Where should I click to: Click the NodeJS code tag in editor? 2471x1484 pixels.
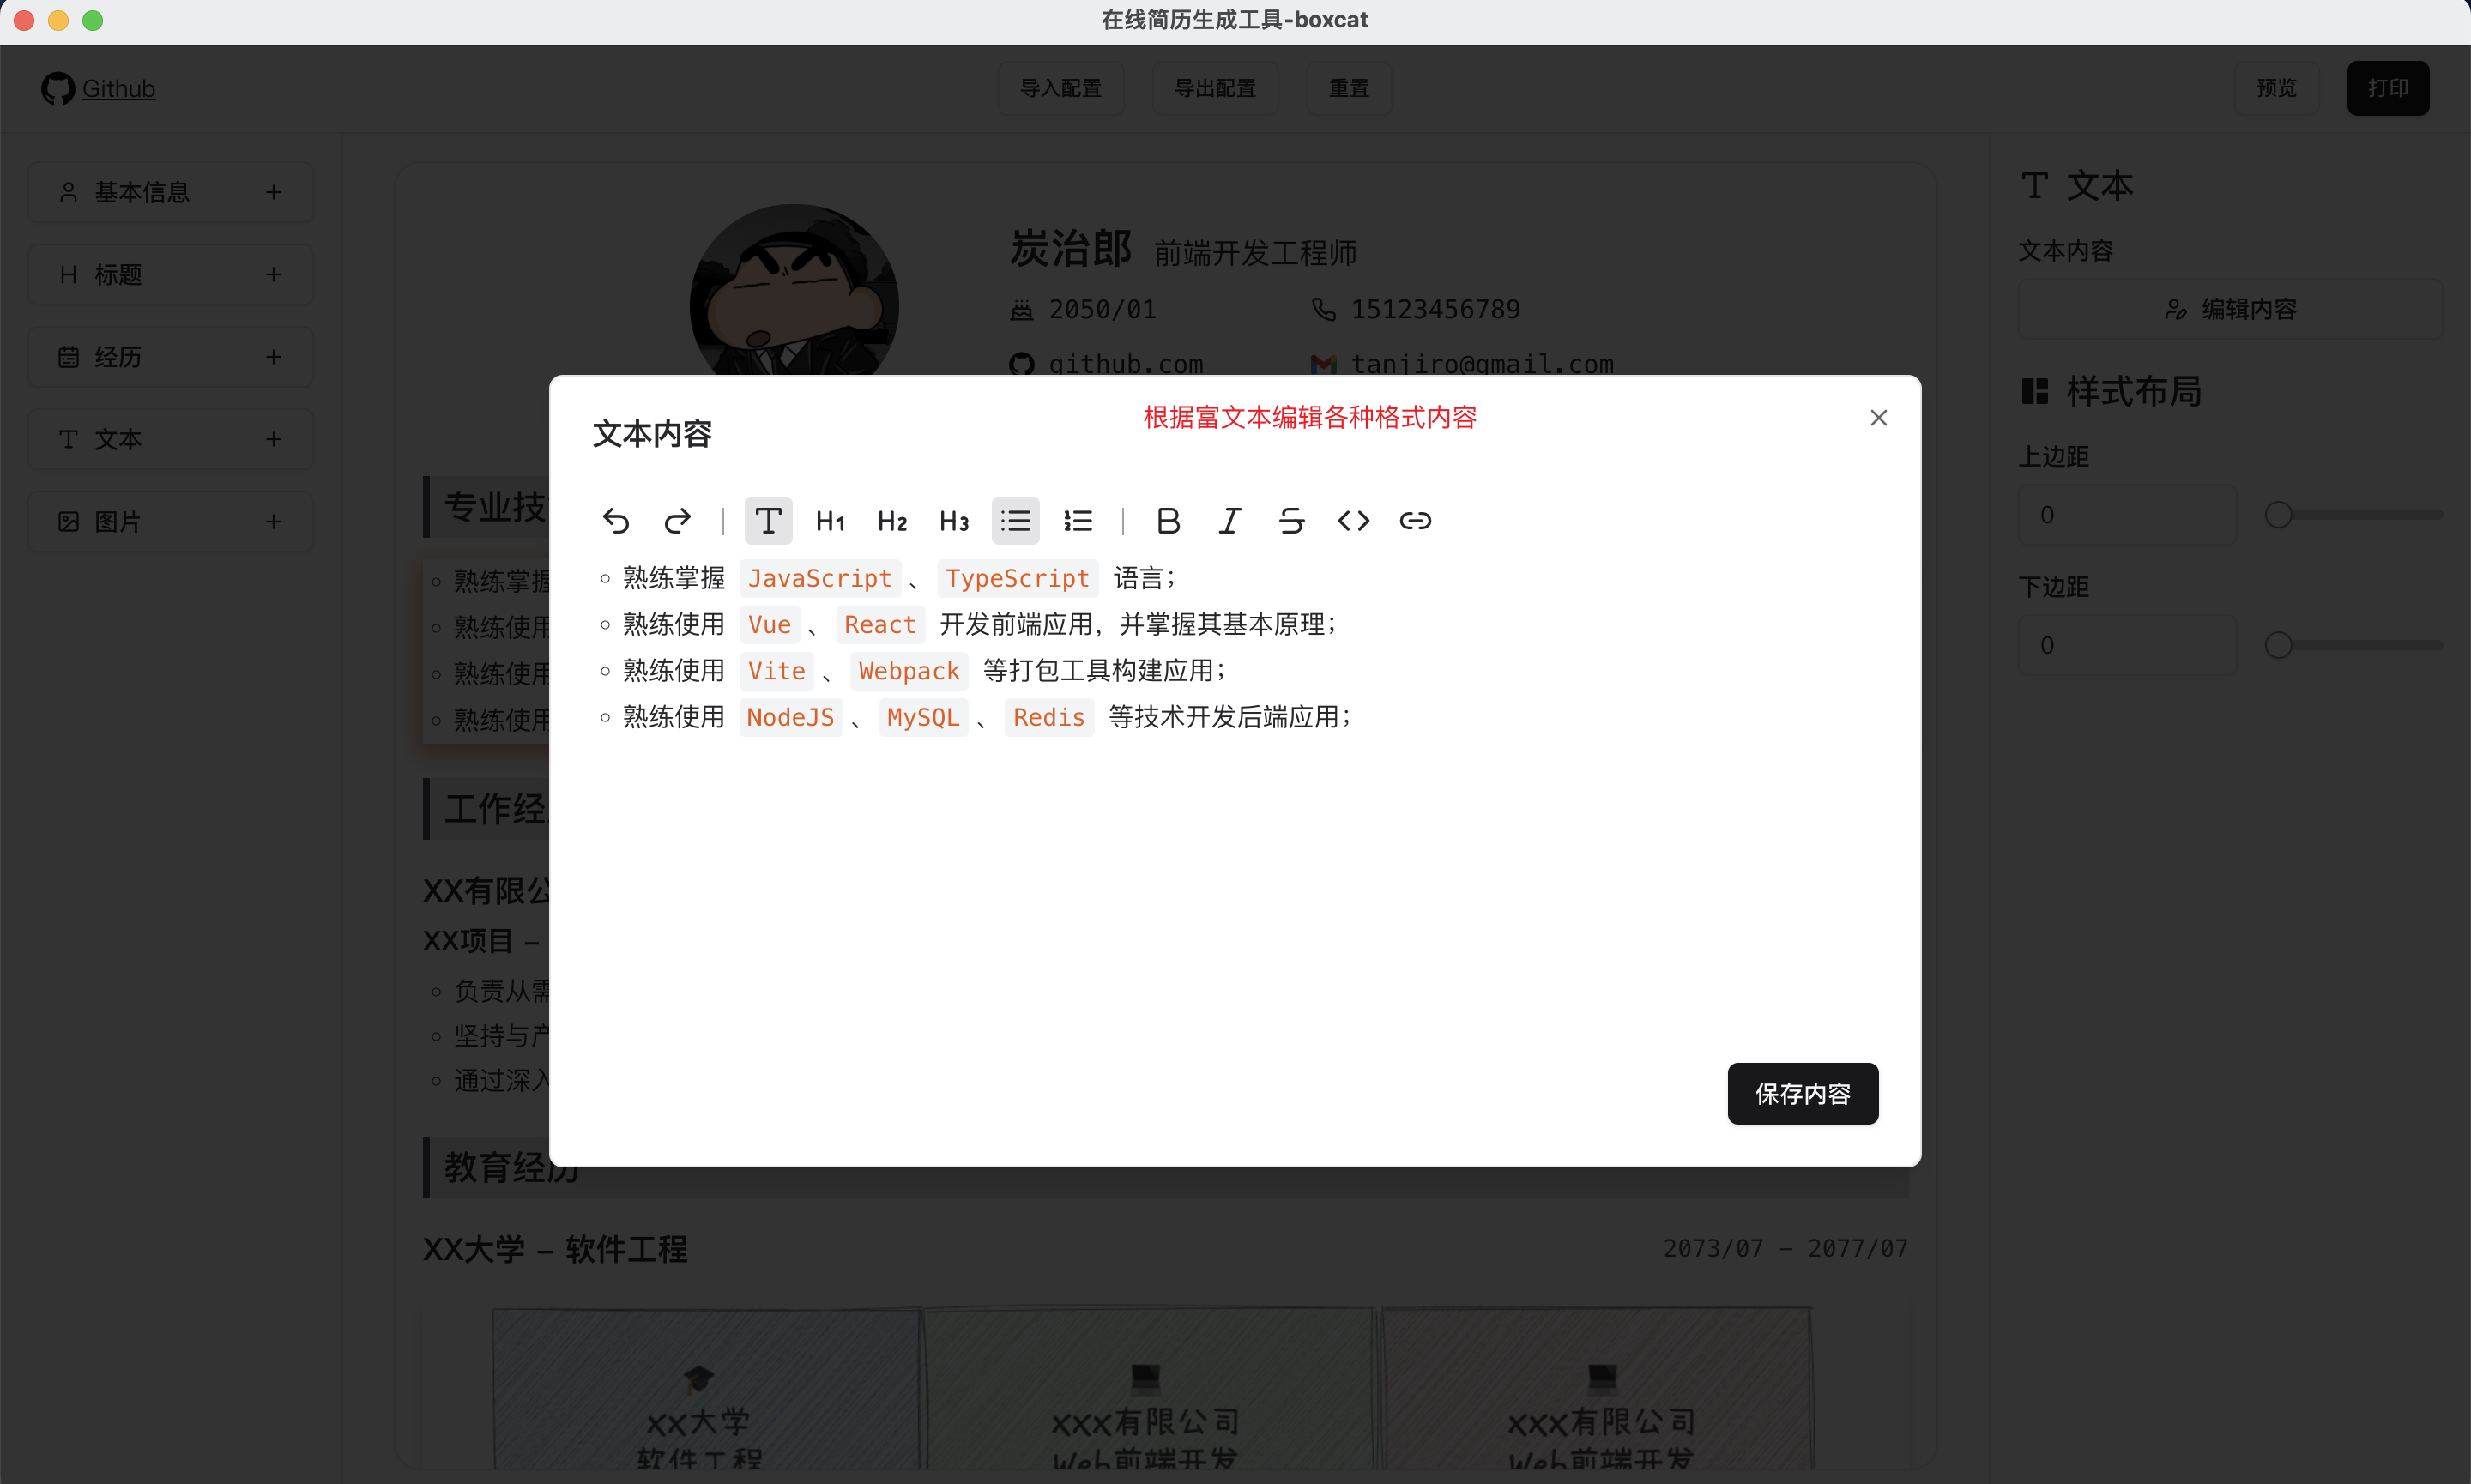(791, 718)
